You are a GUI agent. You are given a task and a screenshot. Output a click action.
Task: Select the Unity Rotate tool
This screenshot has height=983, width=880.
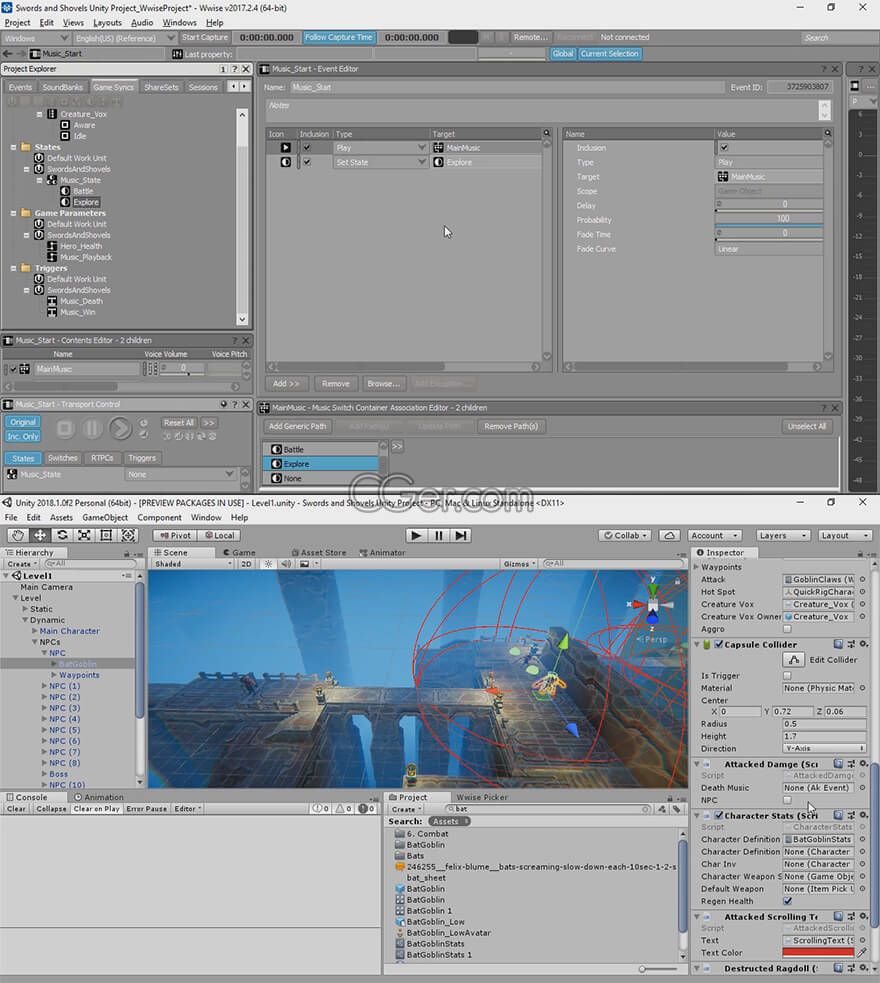tap(62, 535)
